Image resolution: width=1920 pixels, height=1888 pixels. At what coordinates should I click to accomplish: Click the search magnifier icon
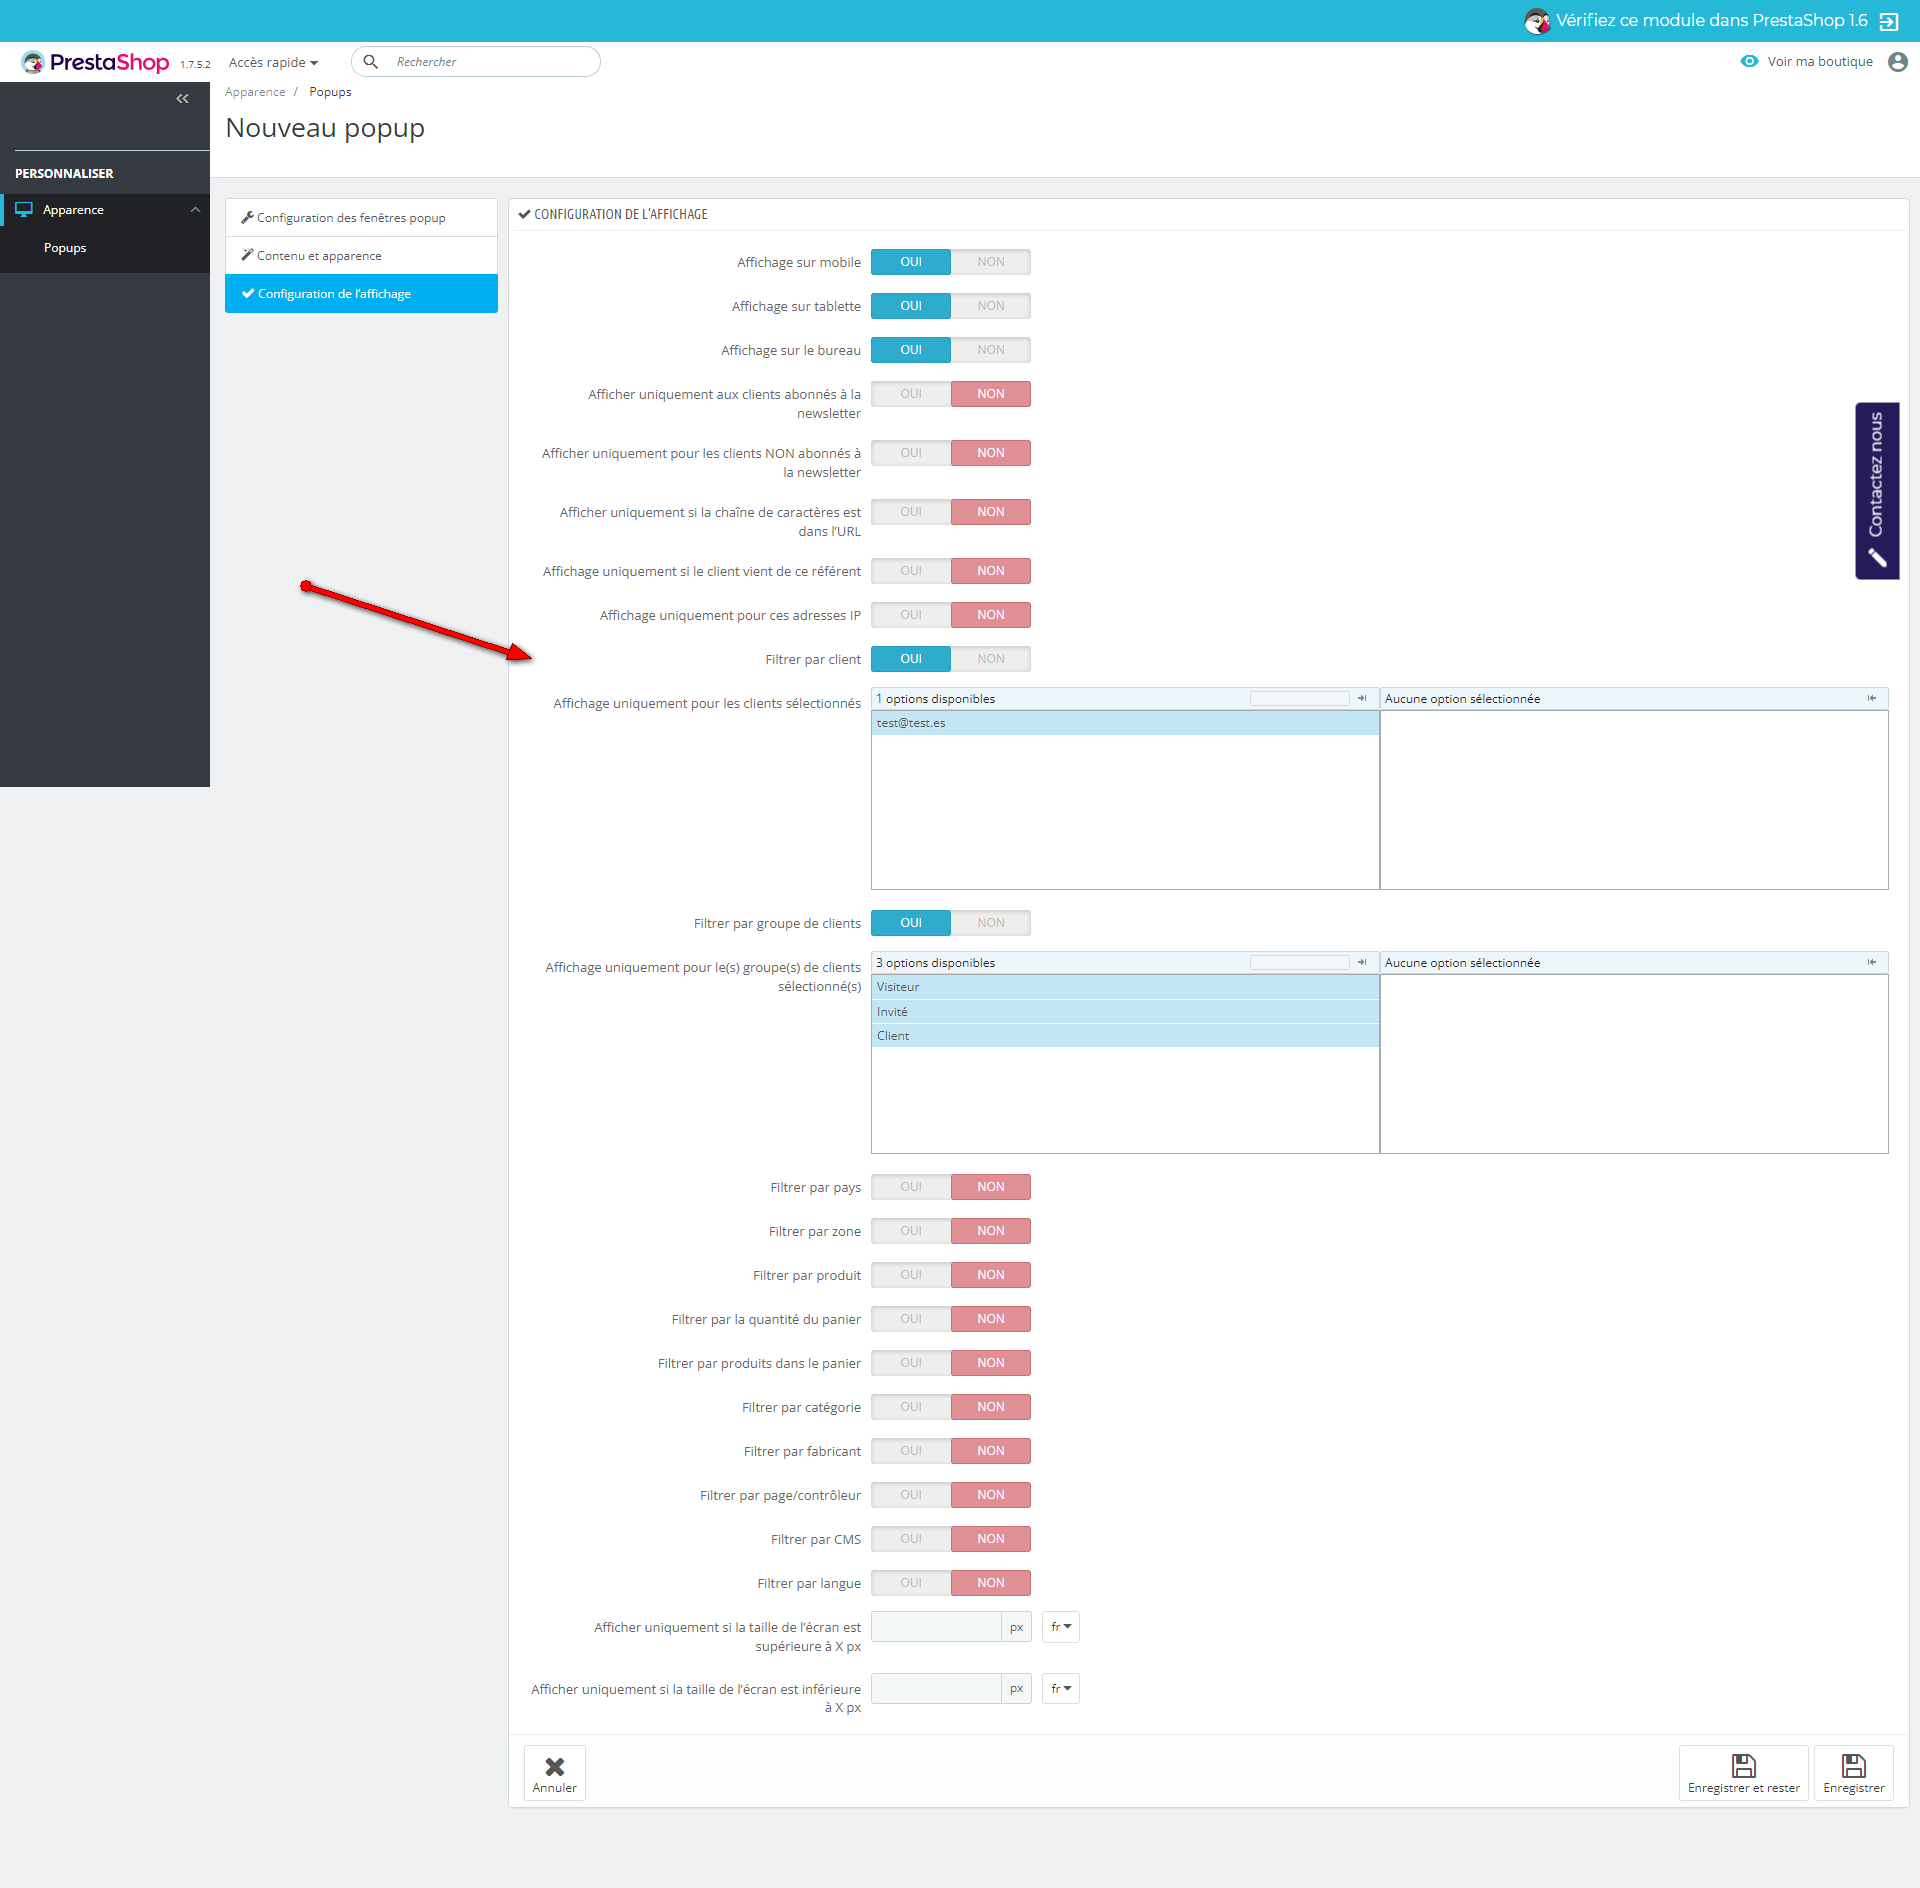(x=371, y=62)
